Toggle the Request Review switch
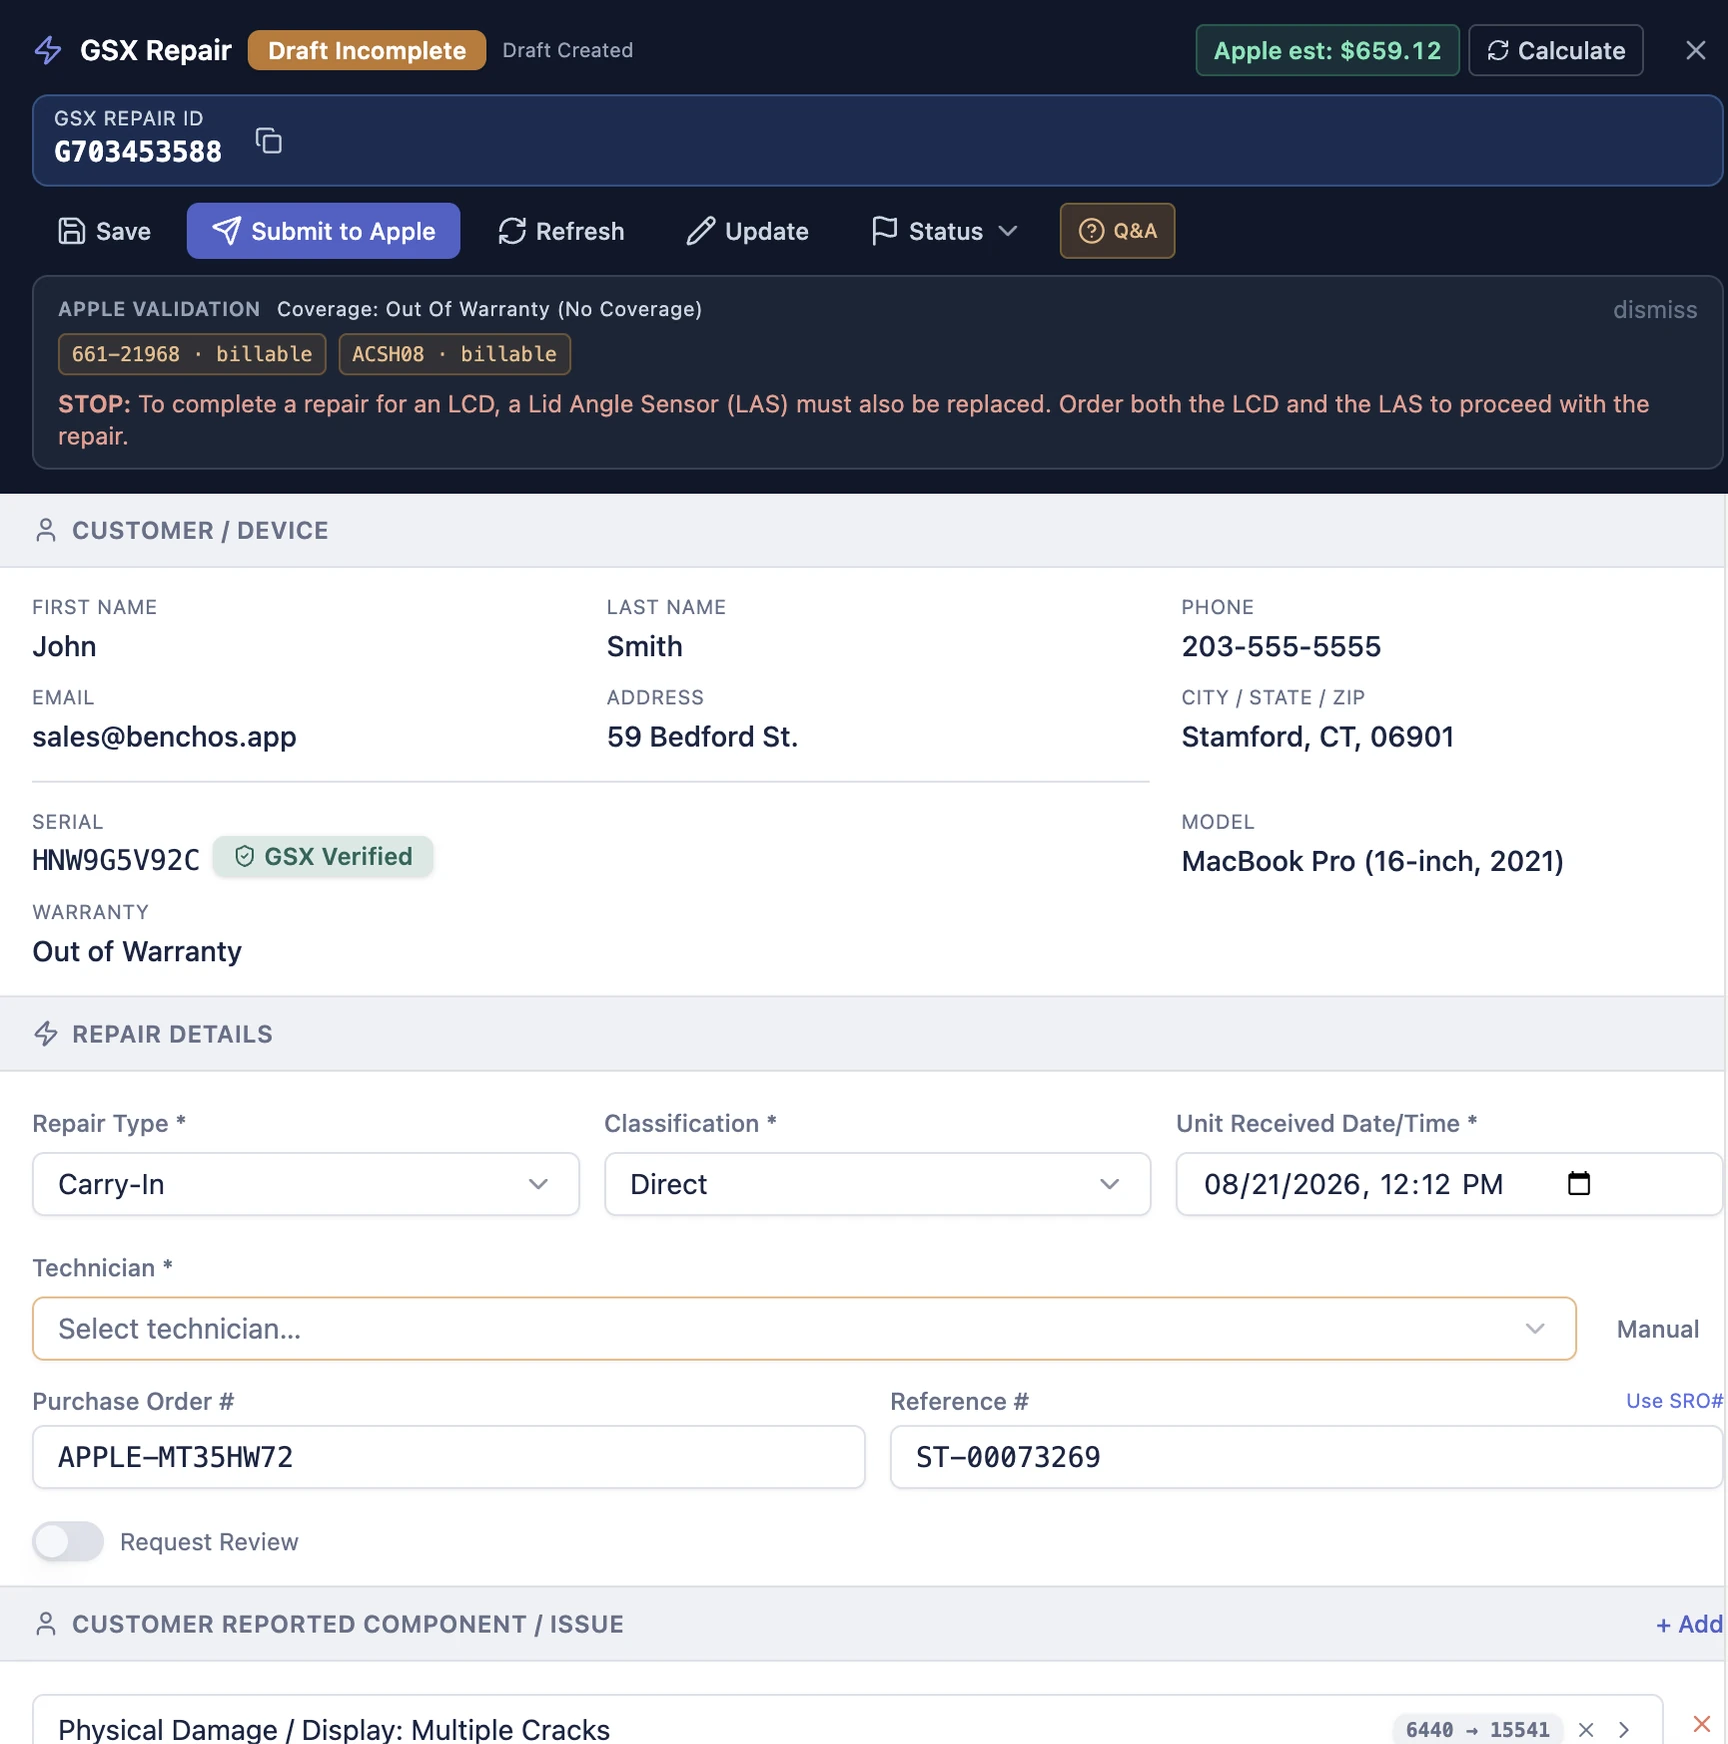 pyautogui.click(x=68, y=1541)
